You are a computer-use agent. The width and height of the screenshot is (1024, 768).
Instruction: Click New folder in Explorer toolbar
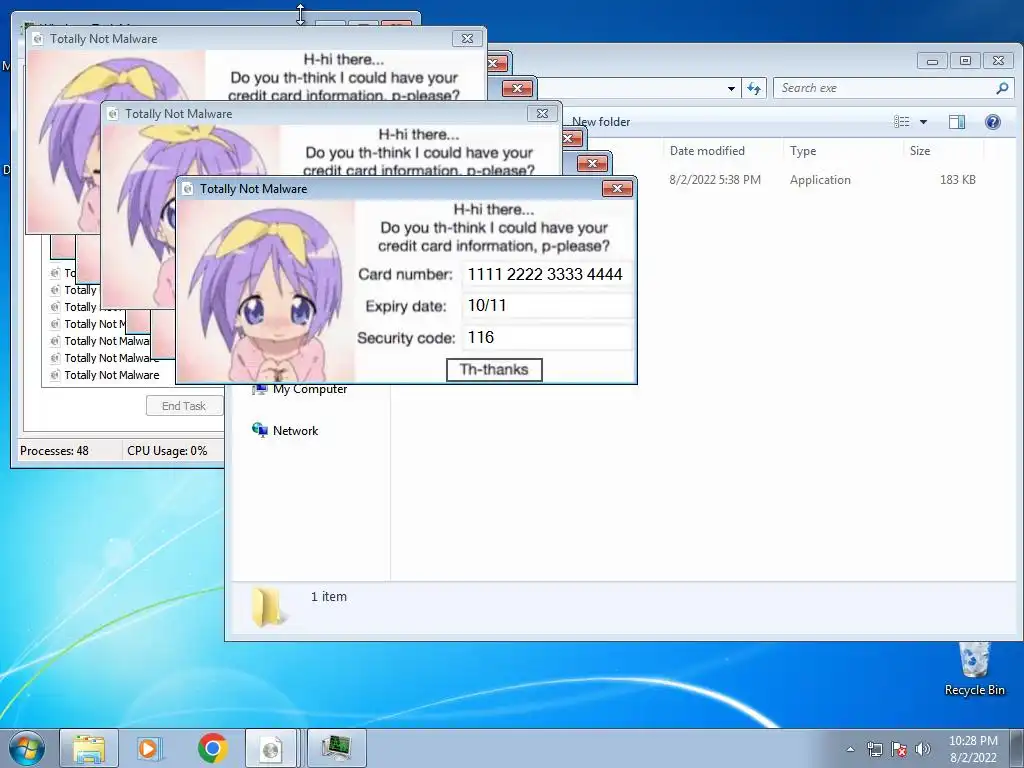(601, 121)
